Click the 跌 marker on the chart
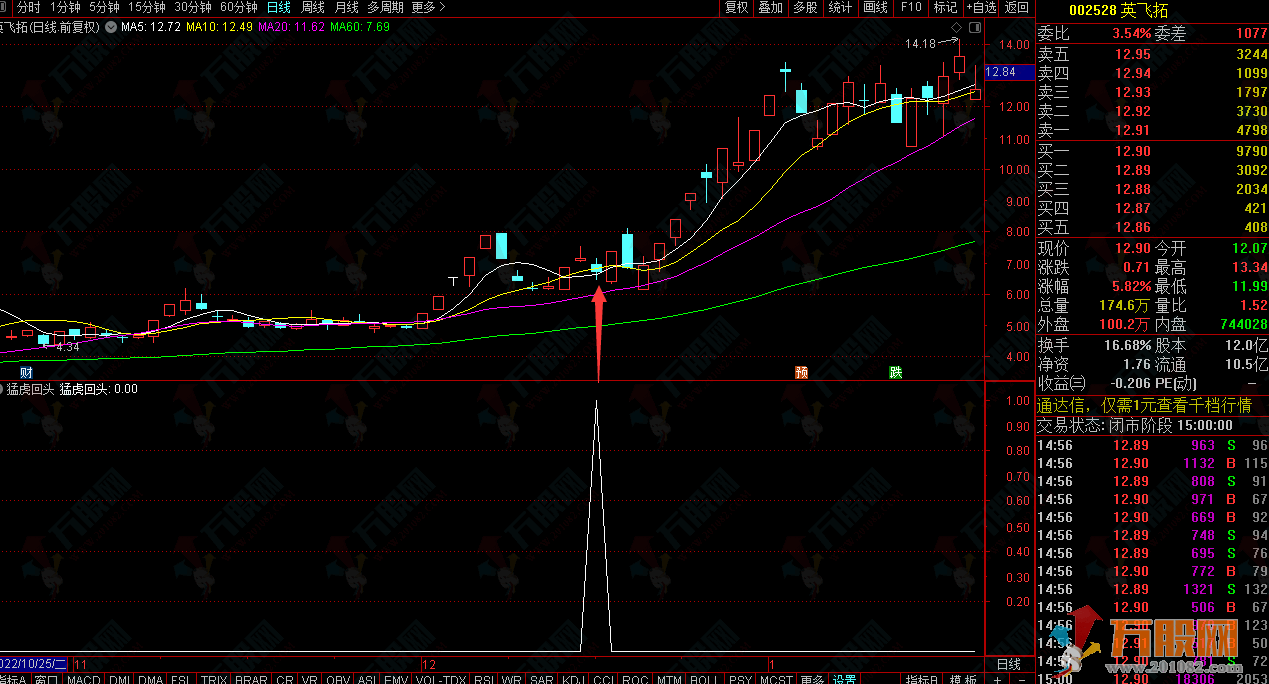The width and height of the screenshot is (1269, 684). (896, 372)
